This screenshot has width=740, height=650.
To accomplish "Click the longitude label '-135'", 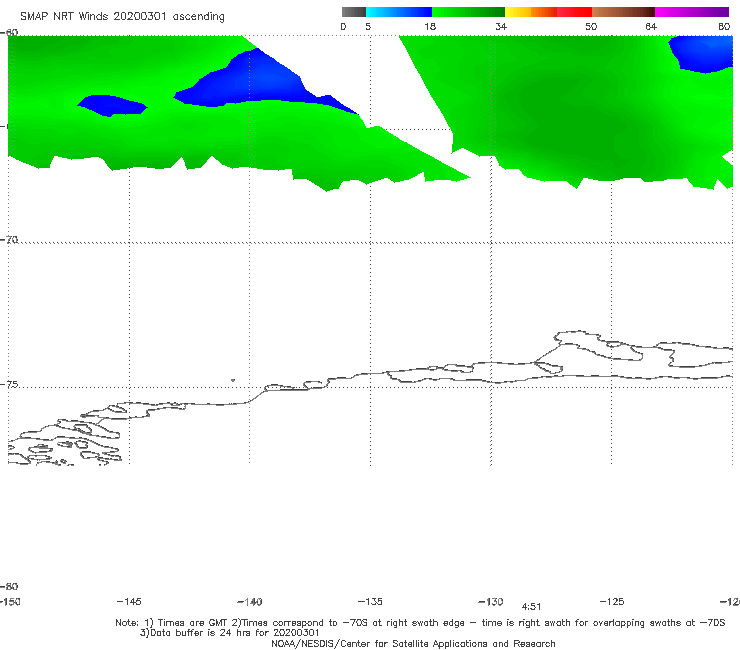I will (x=370, y=601).
